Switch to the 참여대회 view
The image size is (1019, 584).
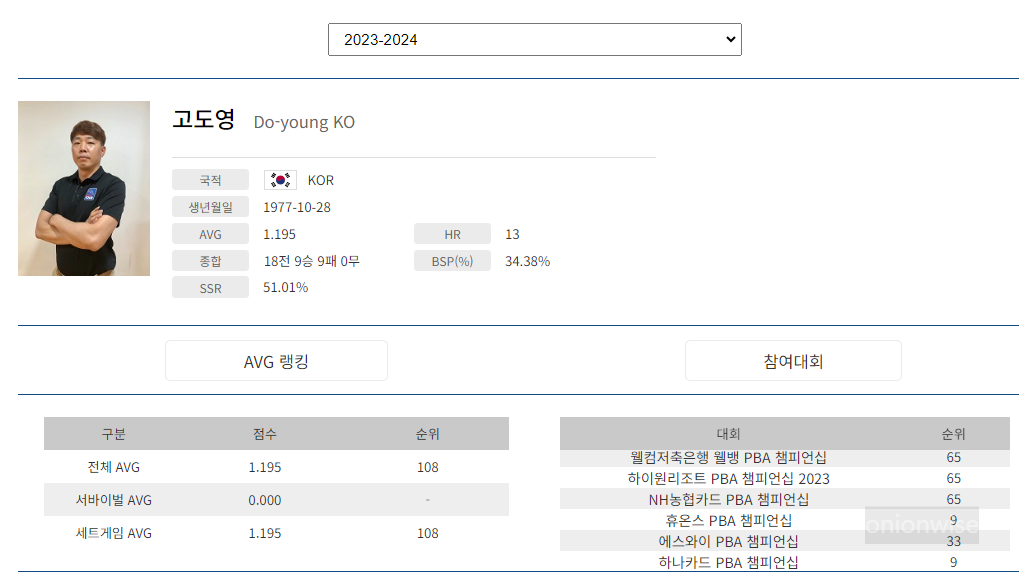click(x=792, y=360)
